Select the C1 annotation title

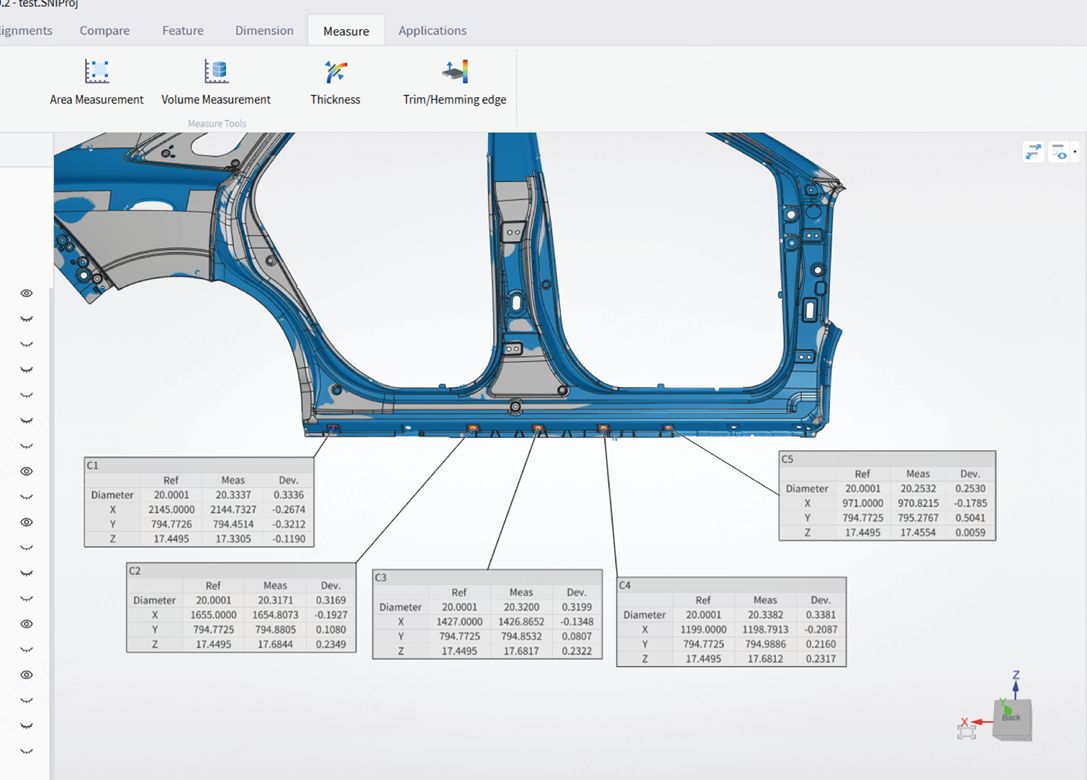point(93,465)
